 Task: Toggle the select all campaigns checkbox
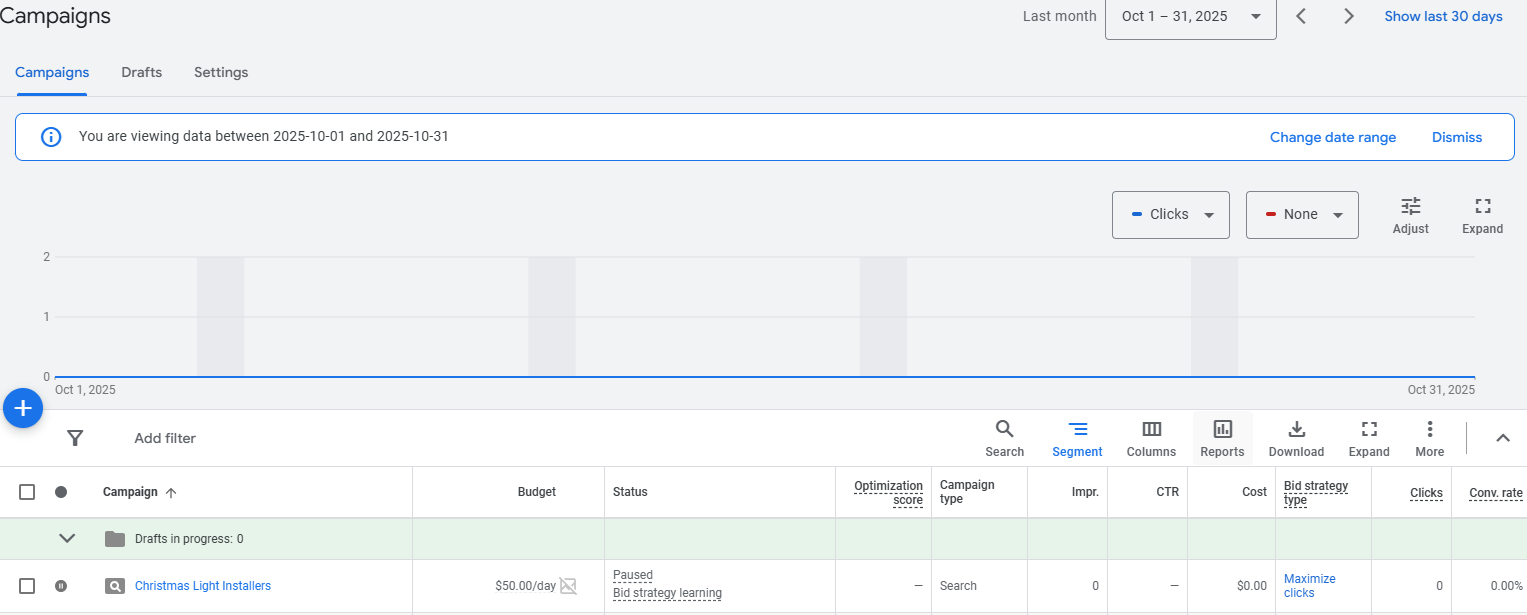click(27, 492)
